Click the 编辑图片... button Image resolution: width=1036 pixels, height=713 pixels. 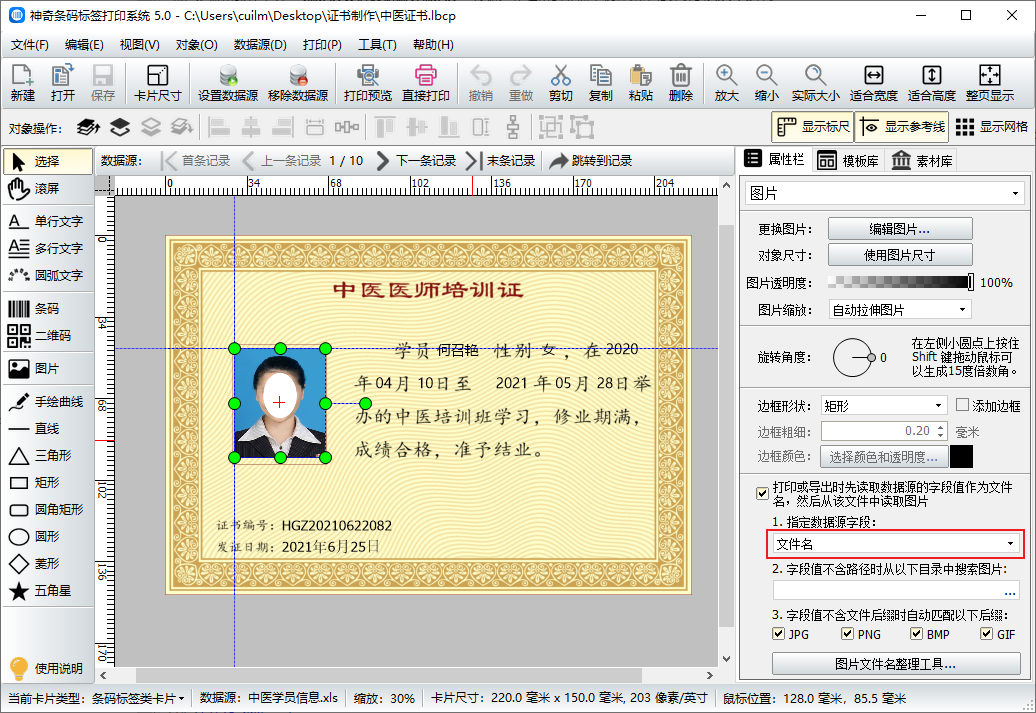point(899,229)
